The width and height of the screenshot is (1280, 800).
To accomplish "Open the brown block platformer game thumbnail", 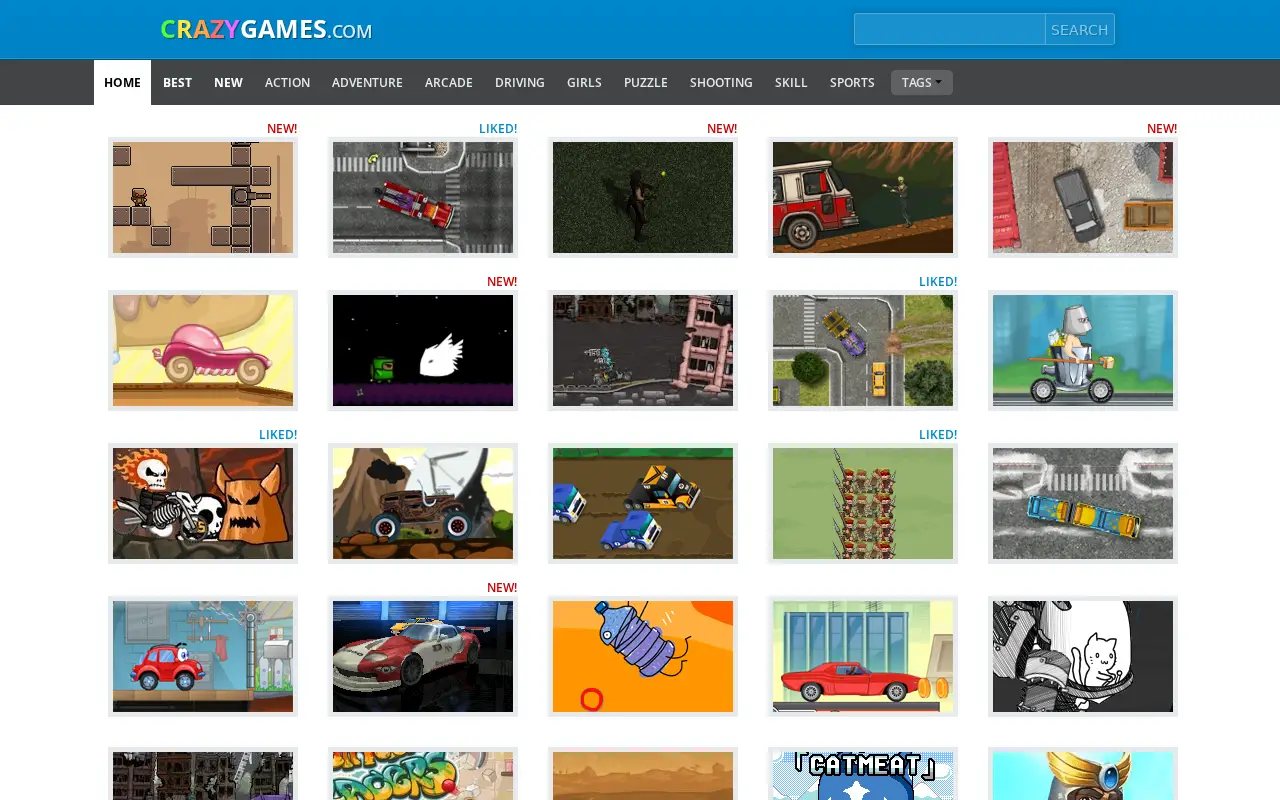I will pyautogui.click(x=203, y=197).
